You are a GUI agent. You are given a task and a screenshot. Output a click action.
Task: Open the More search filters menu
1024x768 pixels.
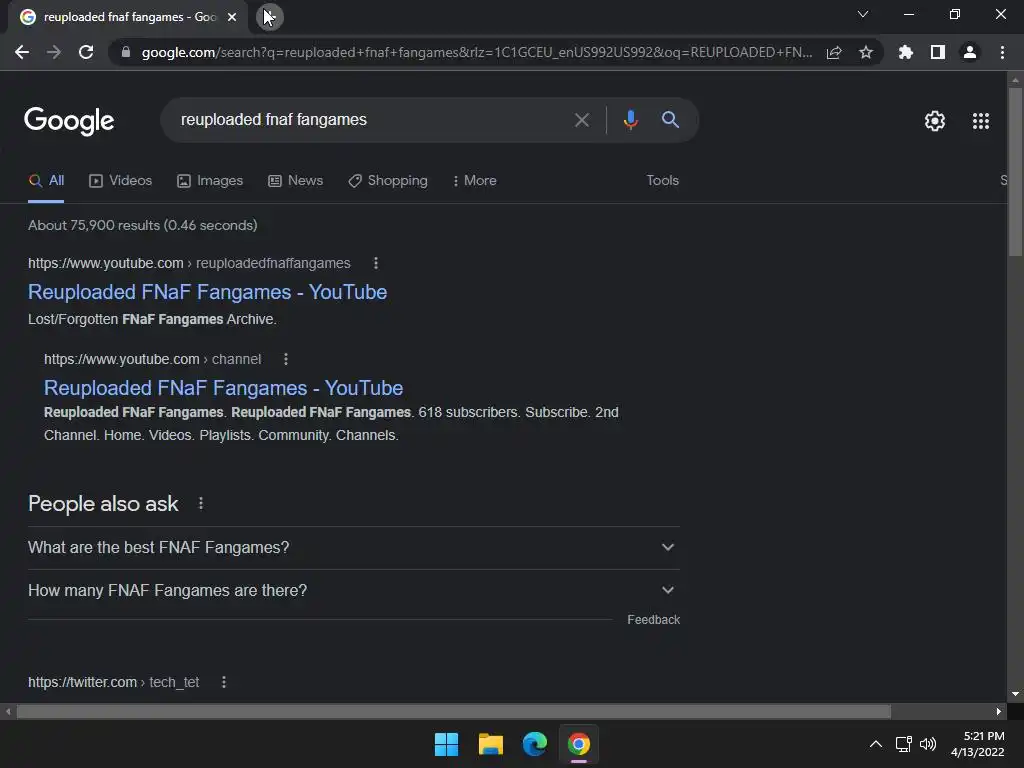point(475,181)
